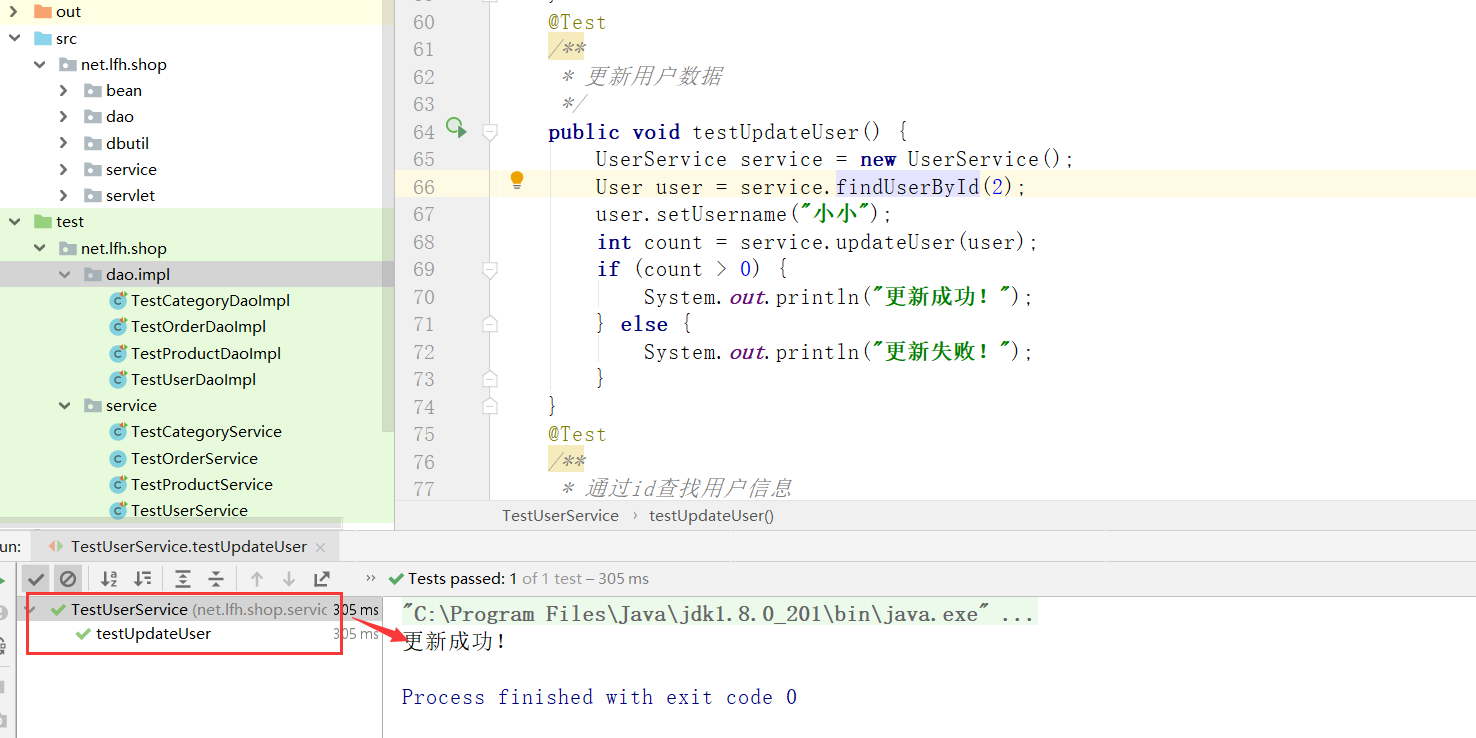The height and width of the screenshot is (738, 1476).
Task: Click the setUsername line of code
Action: pyautogui.click(x=744, y=214)
